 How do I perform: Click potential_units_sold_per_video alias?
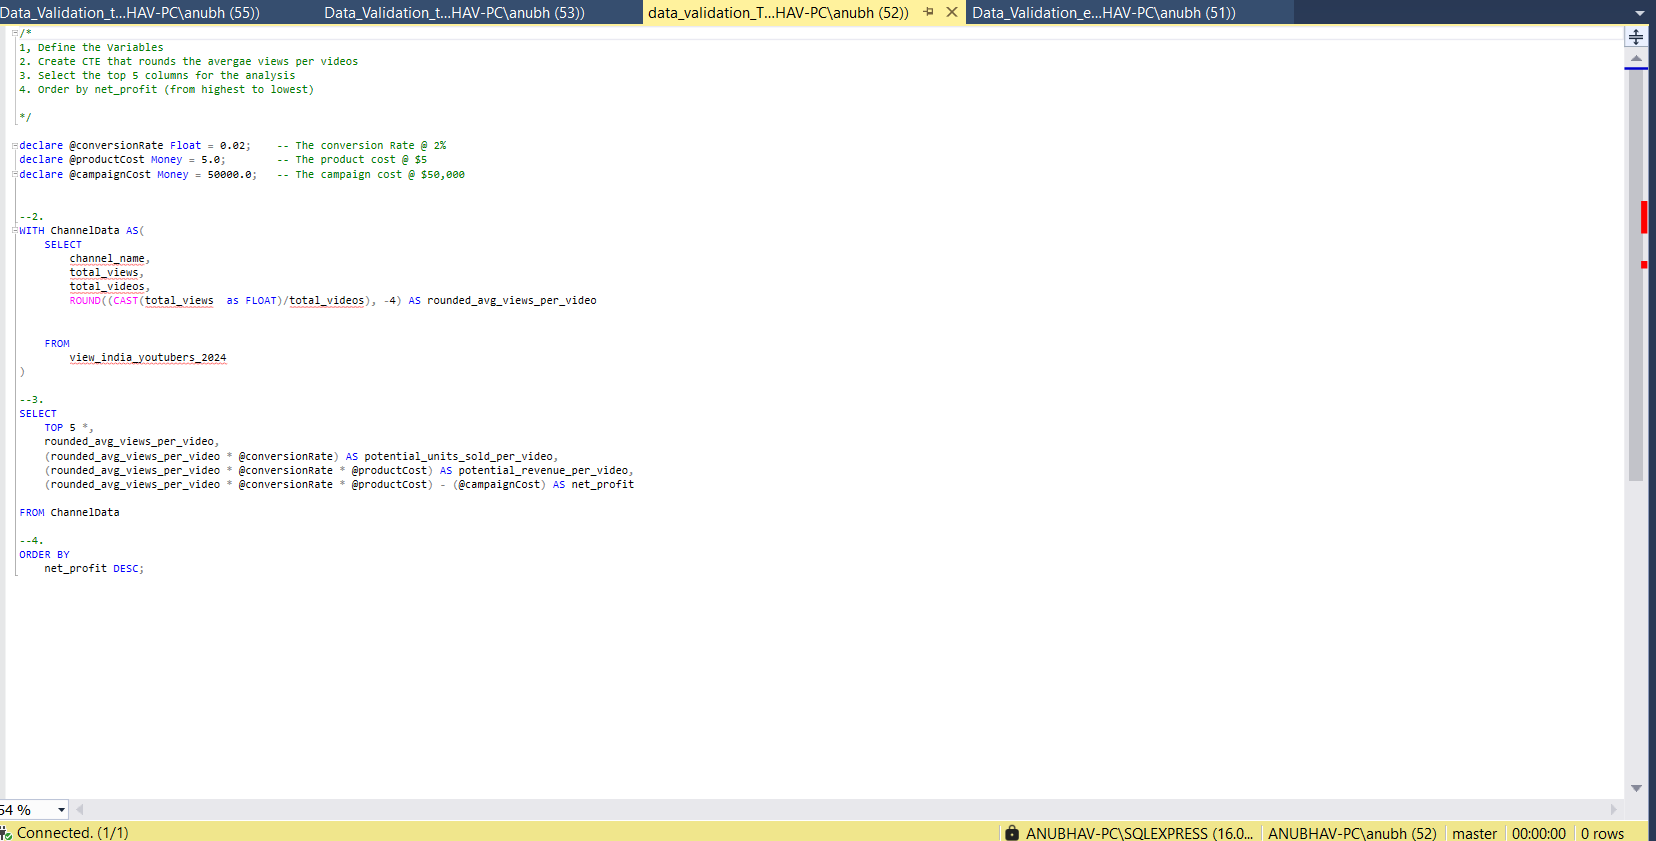point(458,456)
